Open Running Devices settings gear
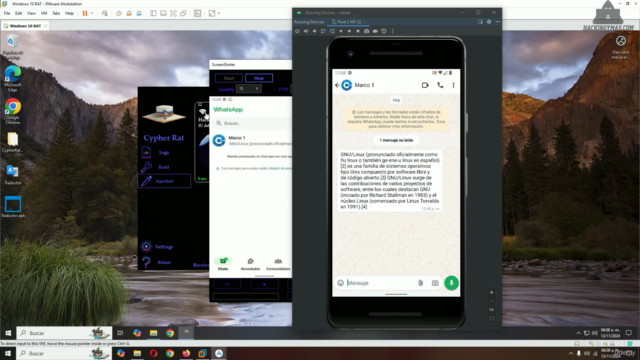This screenshot has width=640, height=360. pyautogui.click(x=489, y=22)
